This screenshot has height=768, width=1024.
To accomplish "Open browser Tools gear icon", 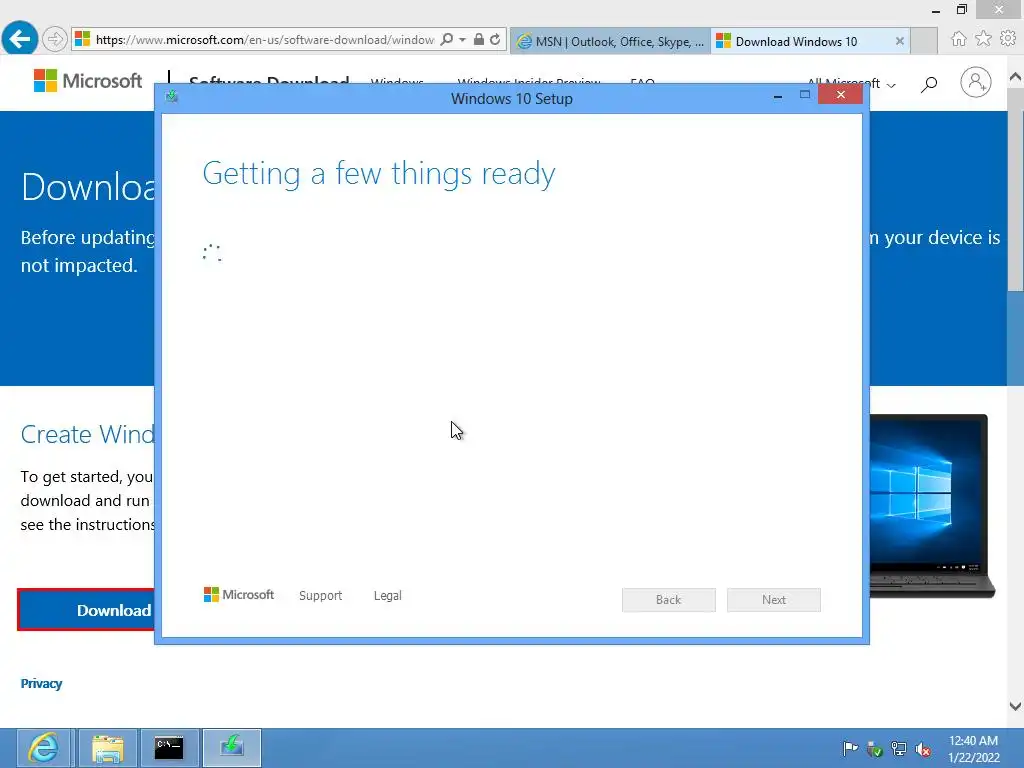I will [1008, 39].
